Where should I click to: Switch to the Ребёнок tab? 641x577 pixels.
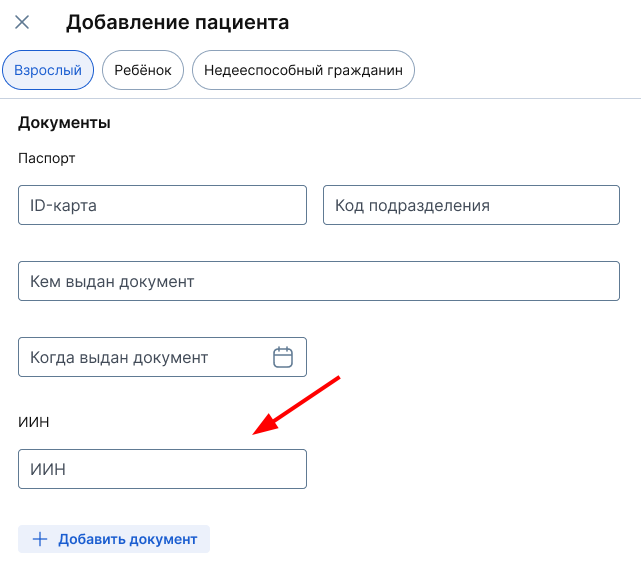coord(143,71)
